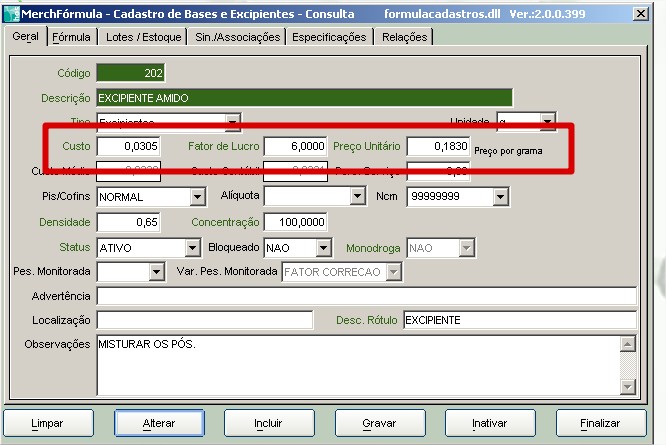Focus the Fator de Lucro field

pos(296,147)
